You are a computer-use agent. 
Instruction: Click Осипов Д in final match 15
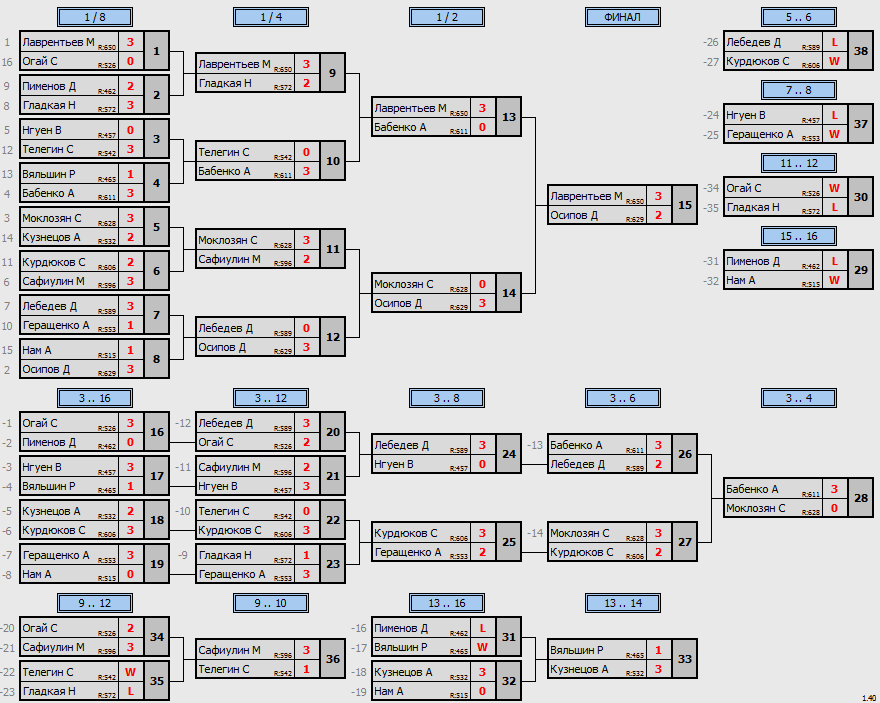point(574,215)
